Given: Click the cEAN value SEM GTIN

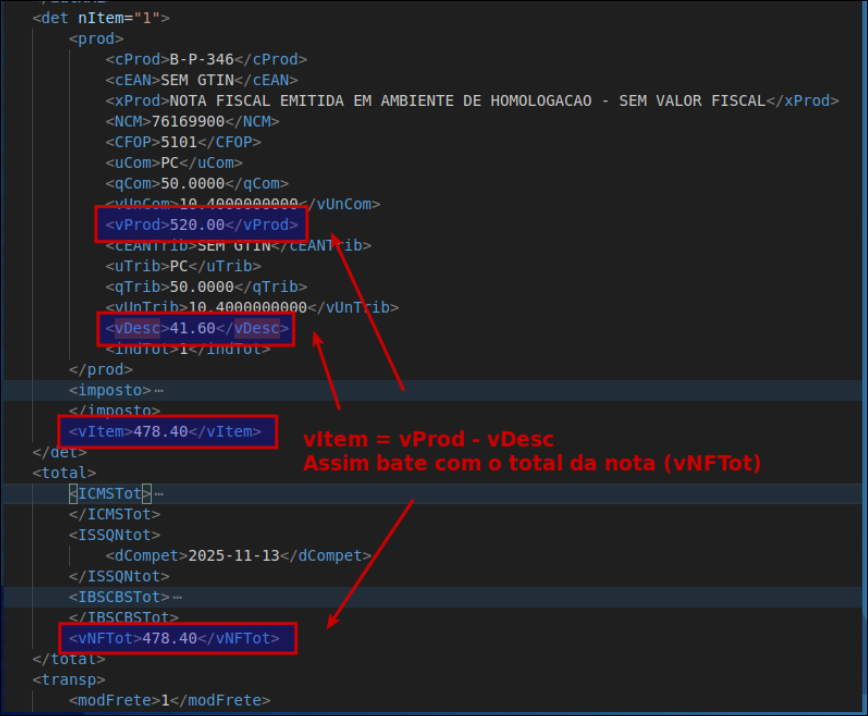Looking at the screenshot, I should (x=197, y=80).
